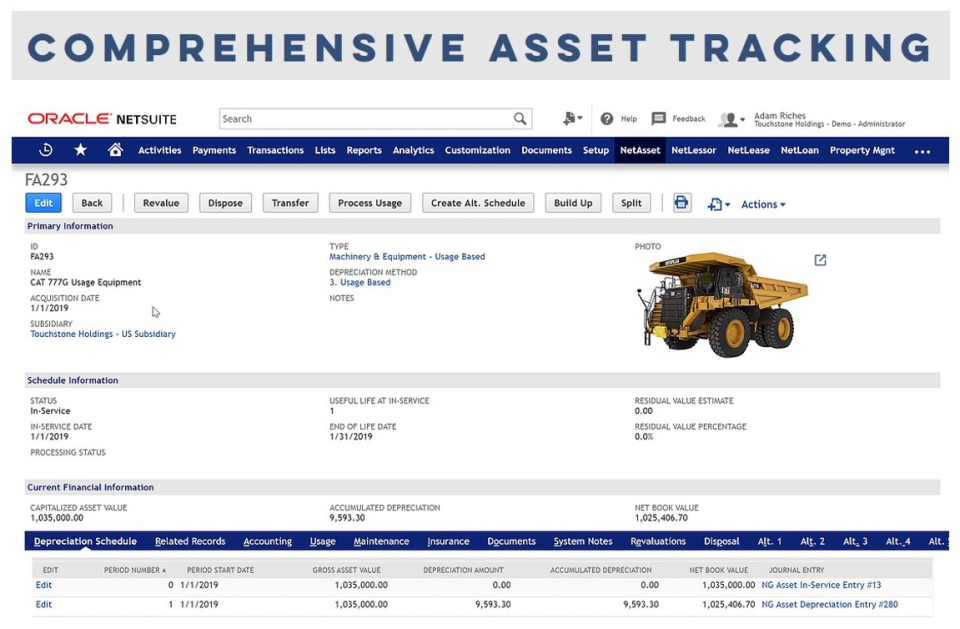The height and width of the screenshot is (629, 960).
Task: Switch to the Documents subtab
Action: (x=511, y=541)
